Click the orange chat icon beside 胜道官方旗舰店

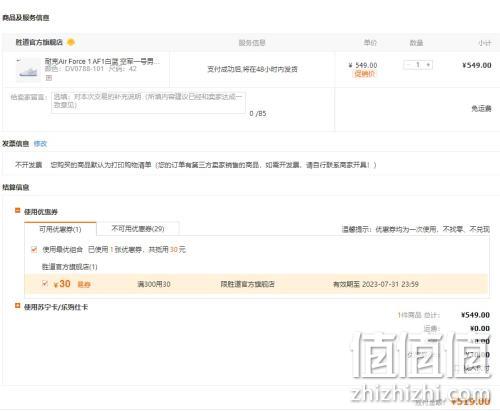(x=71, y=42)
